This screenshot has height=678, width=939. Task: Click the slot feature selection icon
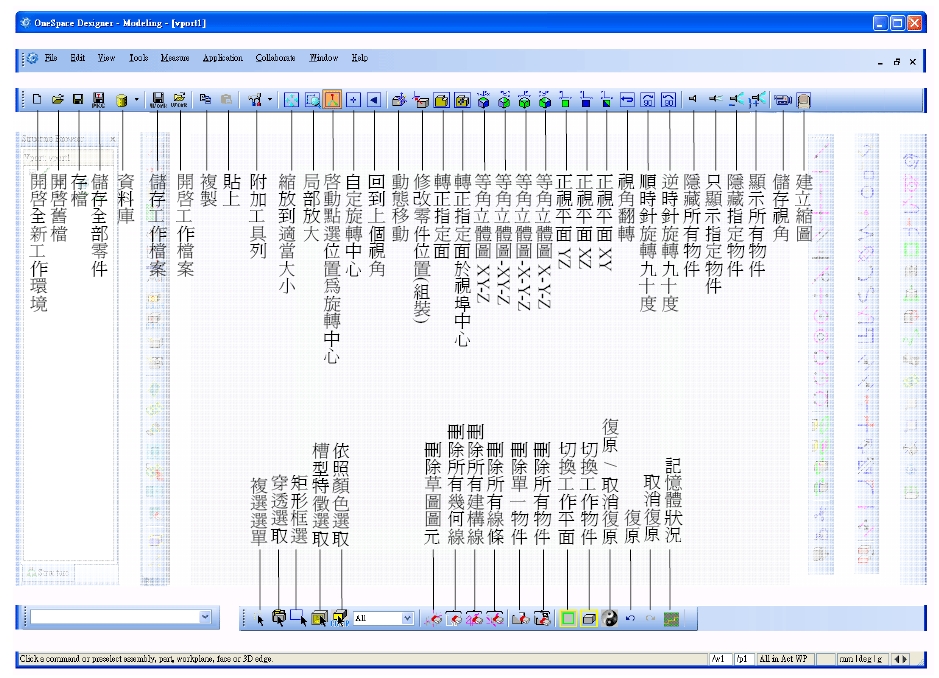pyautogui.click(x=320, y=618)
